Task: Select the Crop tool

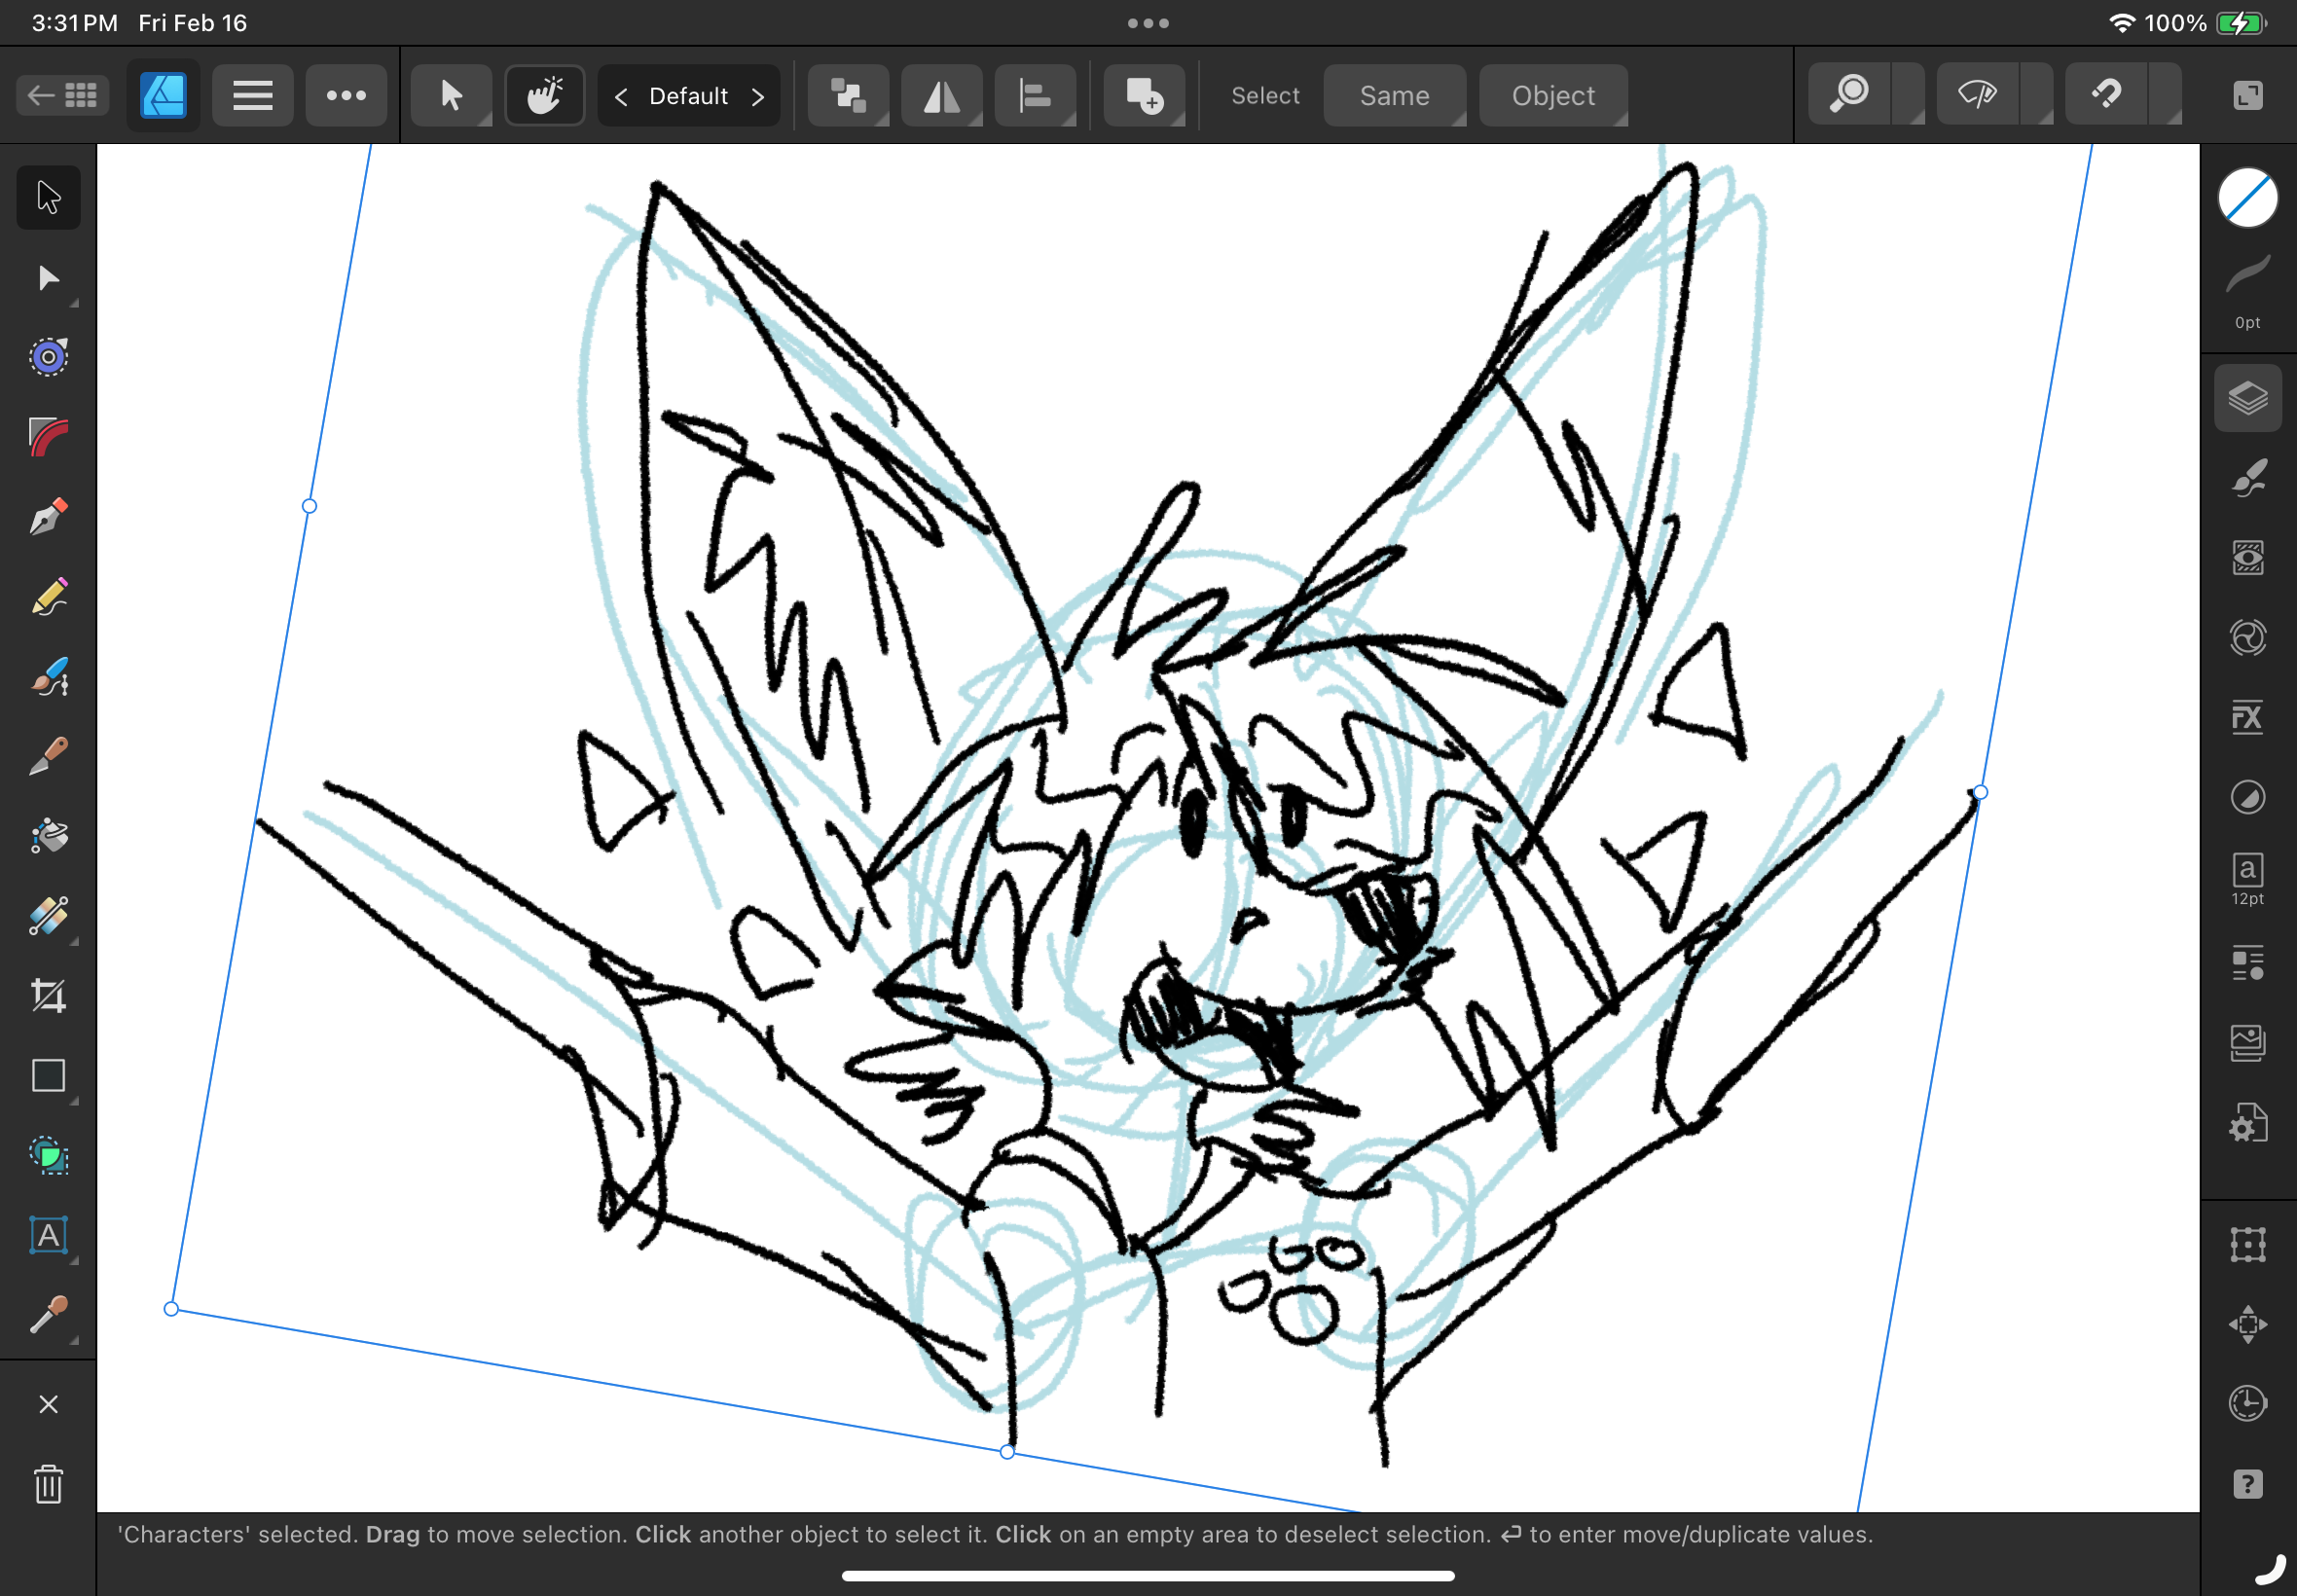Action: 48,996
